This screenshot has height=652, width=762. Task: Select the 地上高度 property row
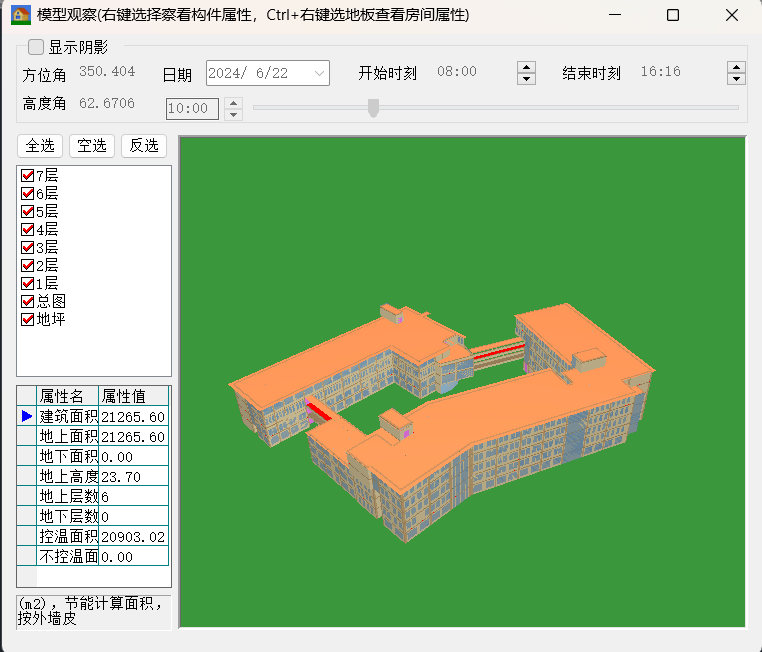(93, 476)
